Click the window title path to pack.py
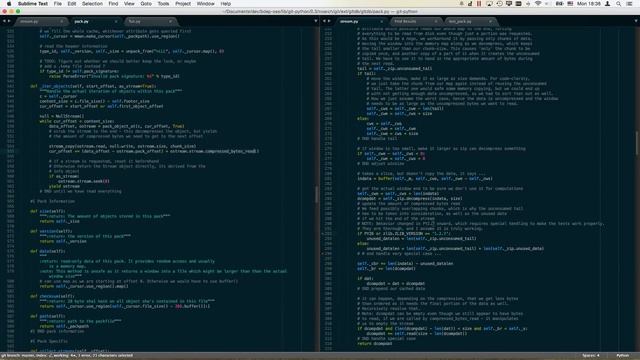 pyautogui.click(x=320, y=11)
